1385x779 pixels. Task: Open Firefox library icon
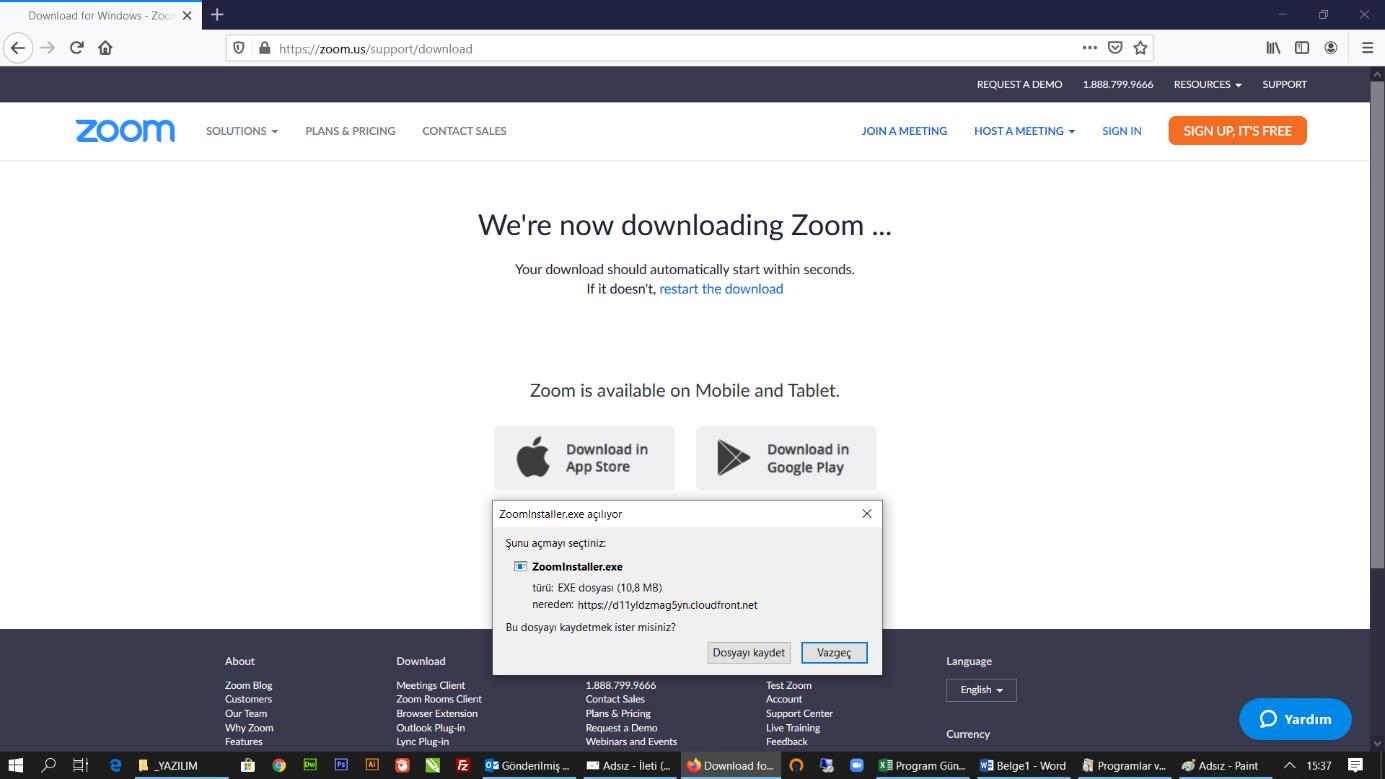pyautogui.click(x=1273, y=47)
